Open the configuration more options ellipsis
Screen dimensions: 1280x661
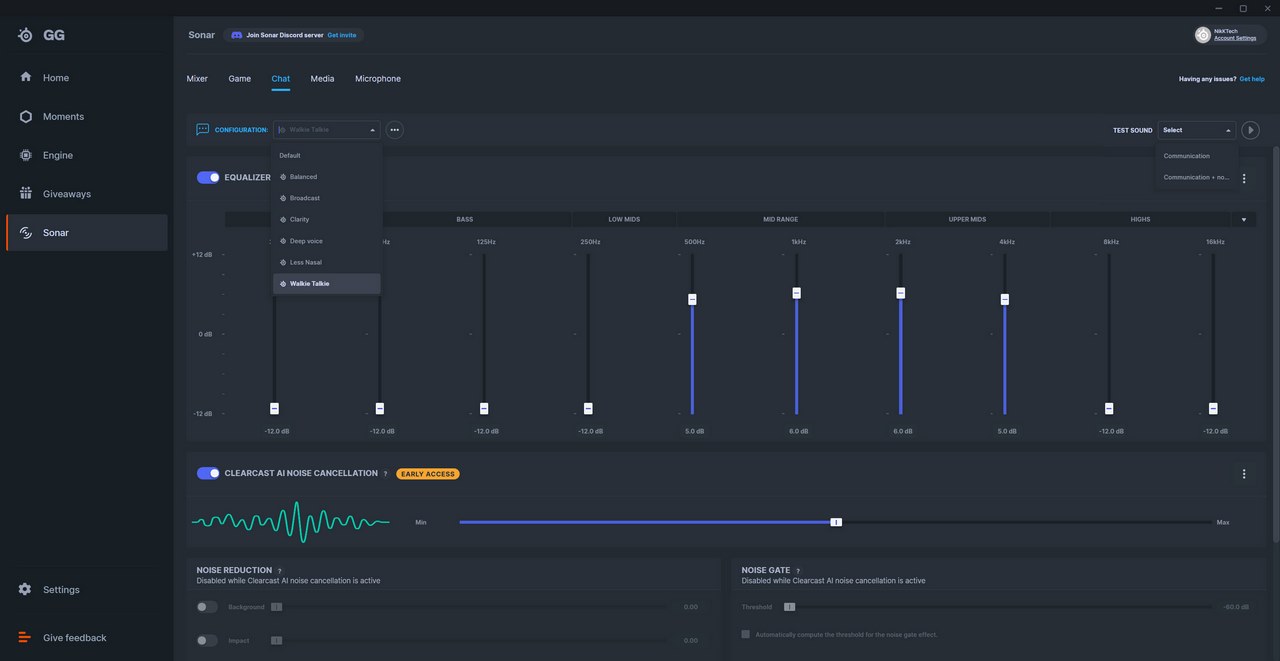tap(395, 130)
